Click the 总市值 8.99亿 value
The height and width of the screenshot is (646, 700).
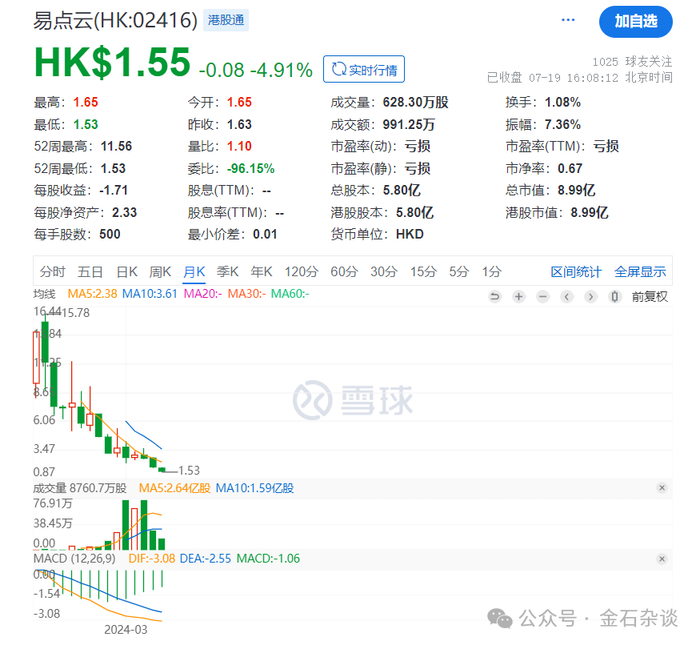coord(576,190)
